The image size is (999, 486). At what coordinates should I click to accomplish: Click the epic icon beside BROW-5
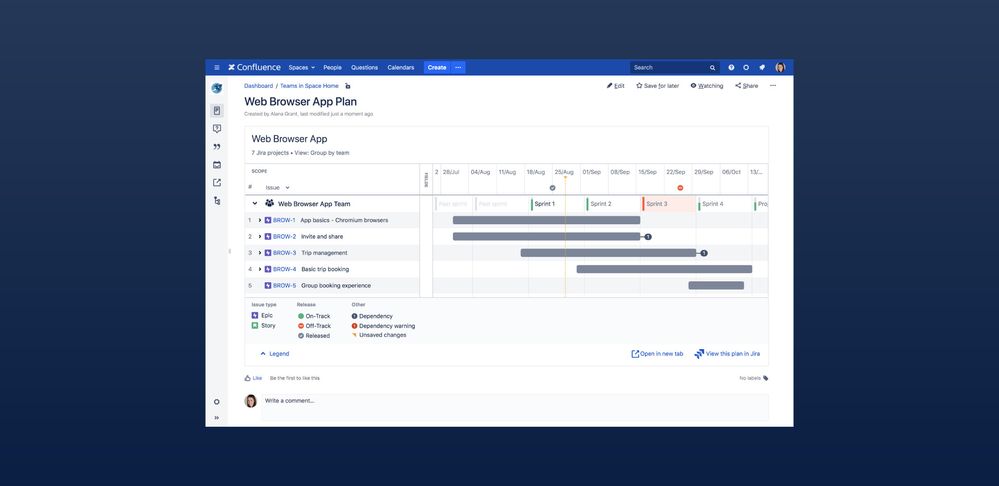pyautogui.click(x=268, y=286)
